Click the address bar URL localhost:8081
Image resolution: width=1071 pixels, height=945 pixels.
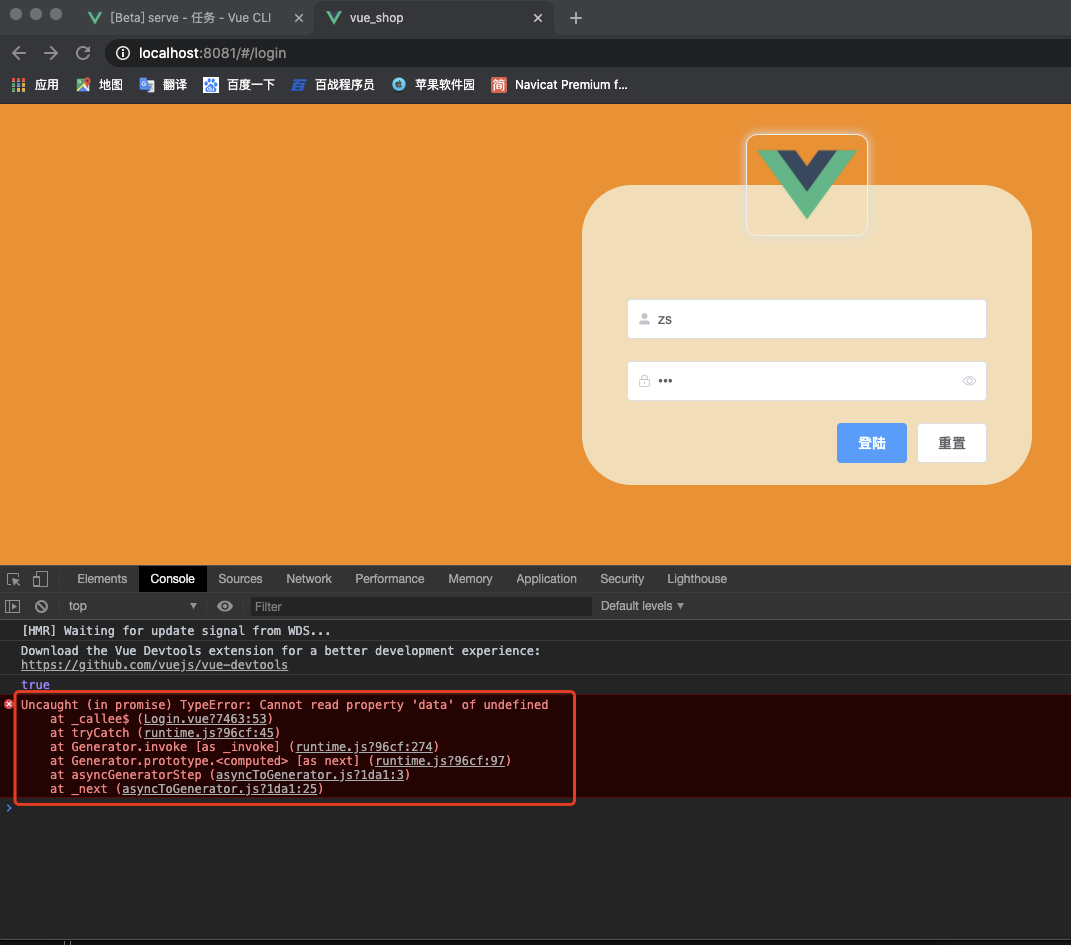click(212, 53)
